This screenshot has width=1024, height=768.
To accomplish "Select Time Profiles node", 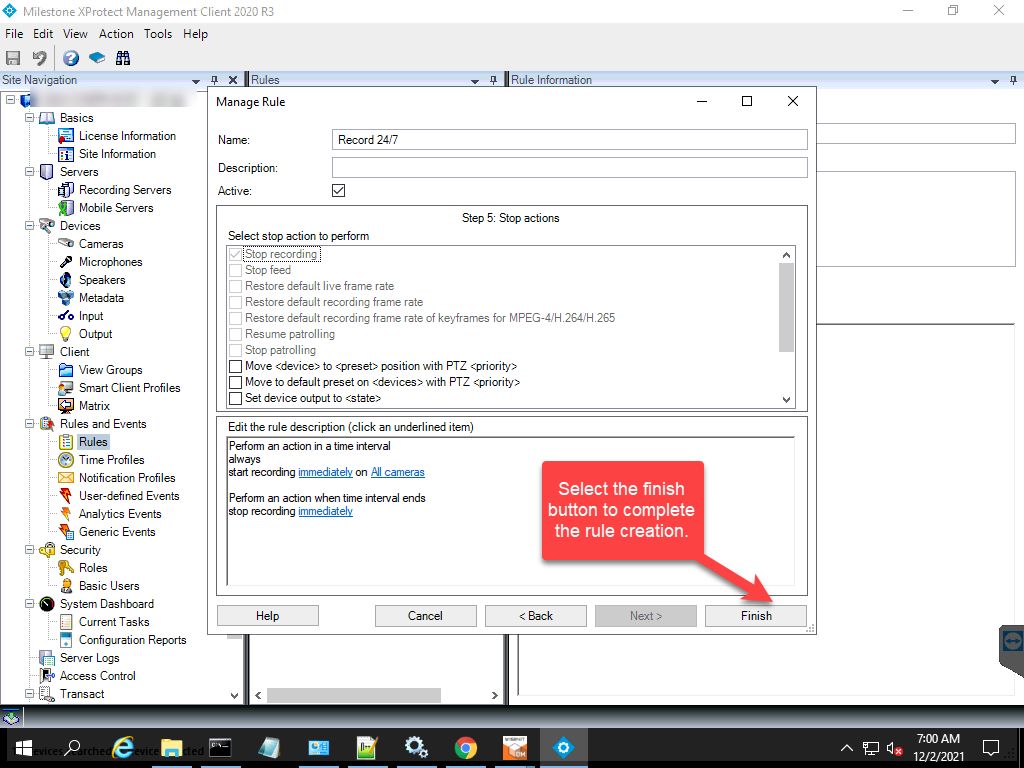I will [111, 460].
